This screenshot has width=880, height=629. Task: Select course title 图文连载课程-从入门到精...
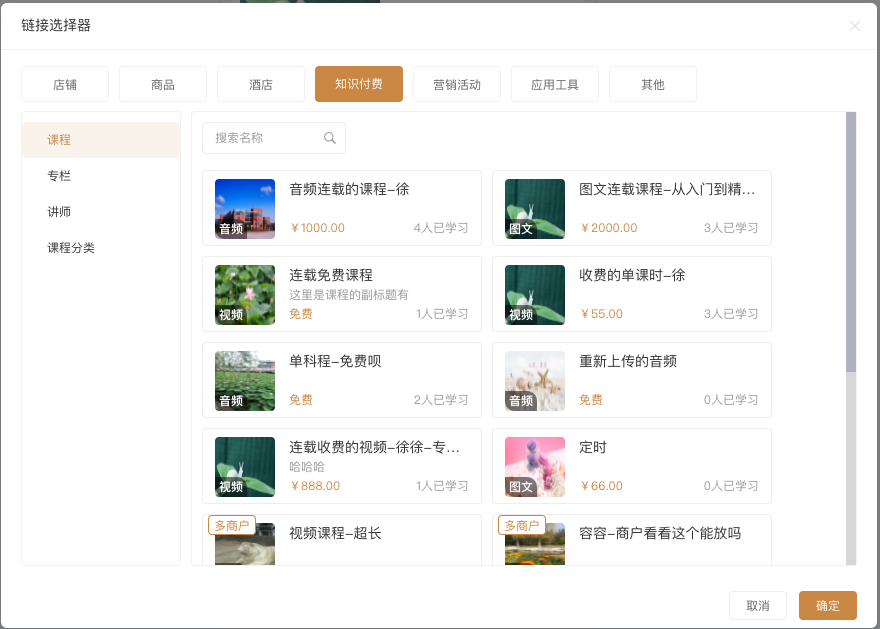pos(667,189)
